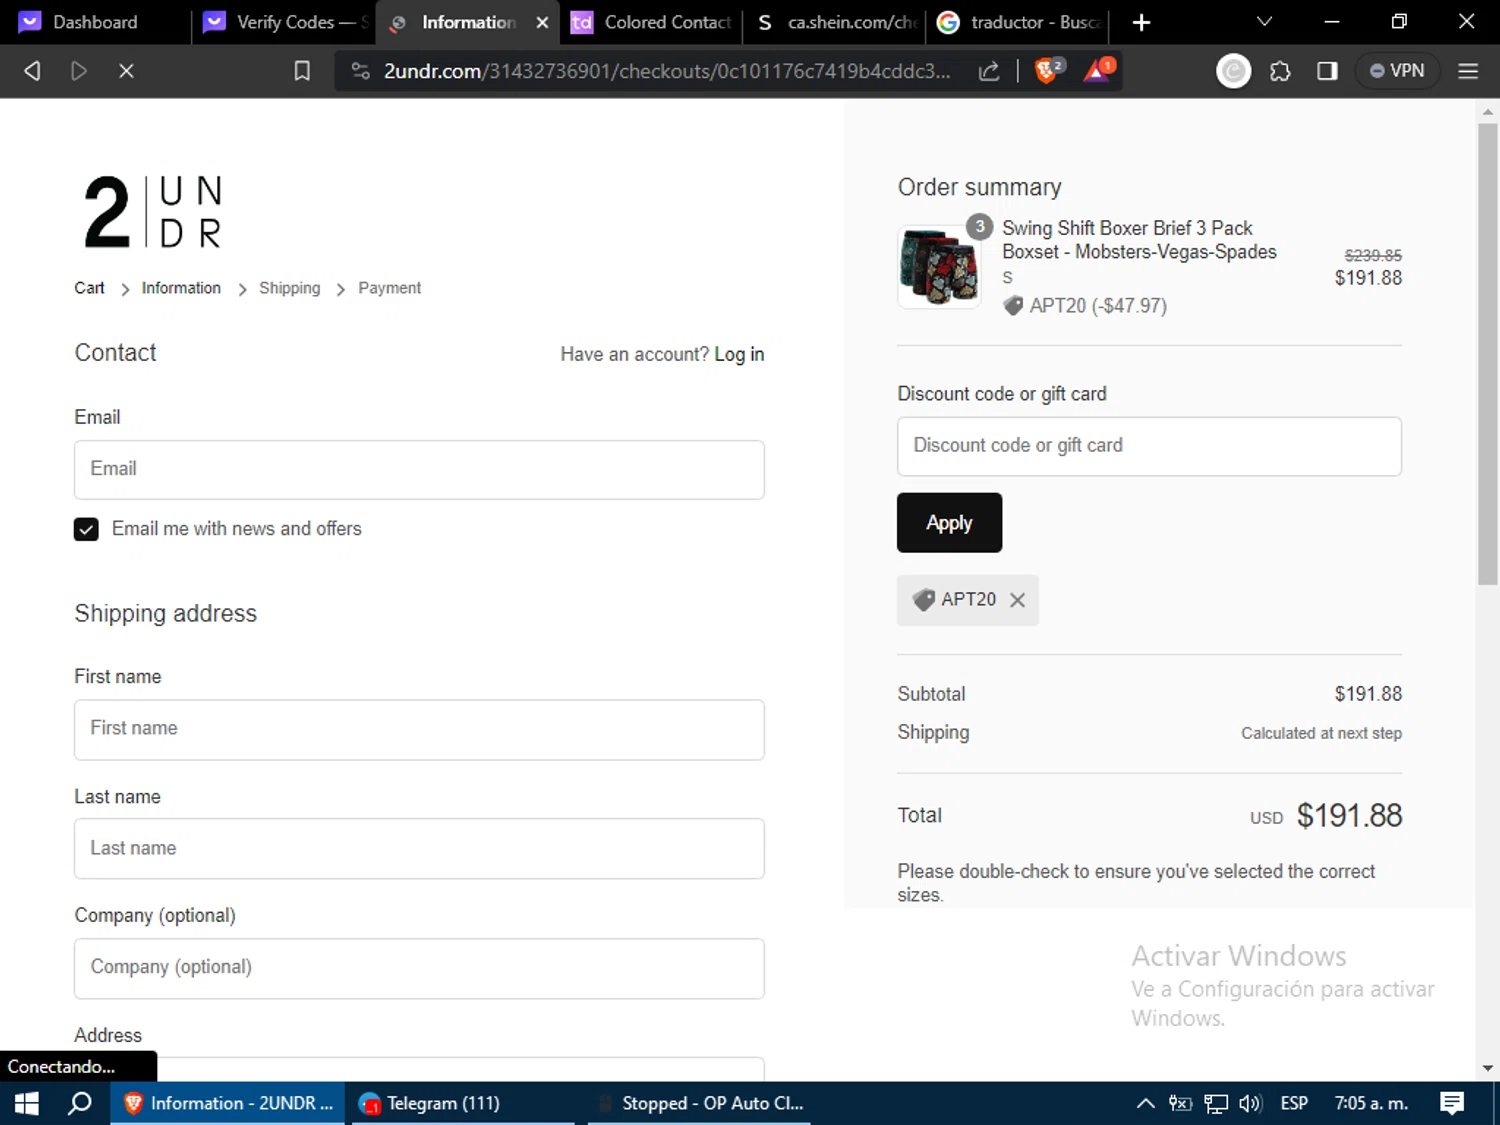Open the browser hamburger menu
Viewport: 1500px width, 1125px height.
tap(1468, 71)
